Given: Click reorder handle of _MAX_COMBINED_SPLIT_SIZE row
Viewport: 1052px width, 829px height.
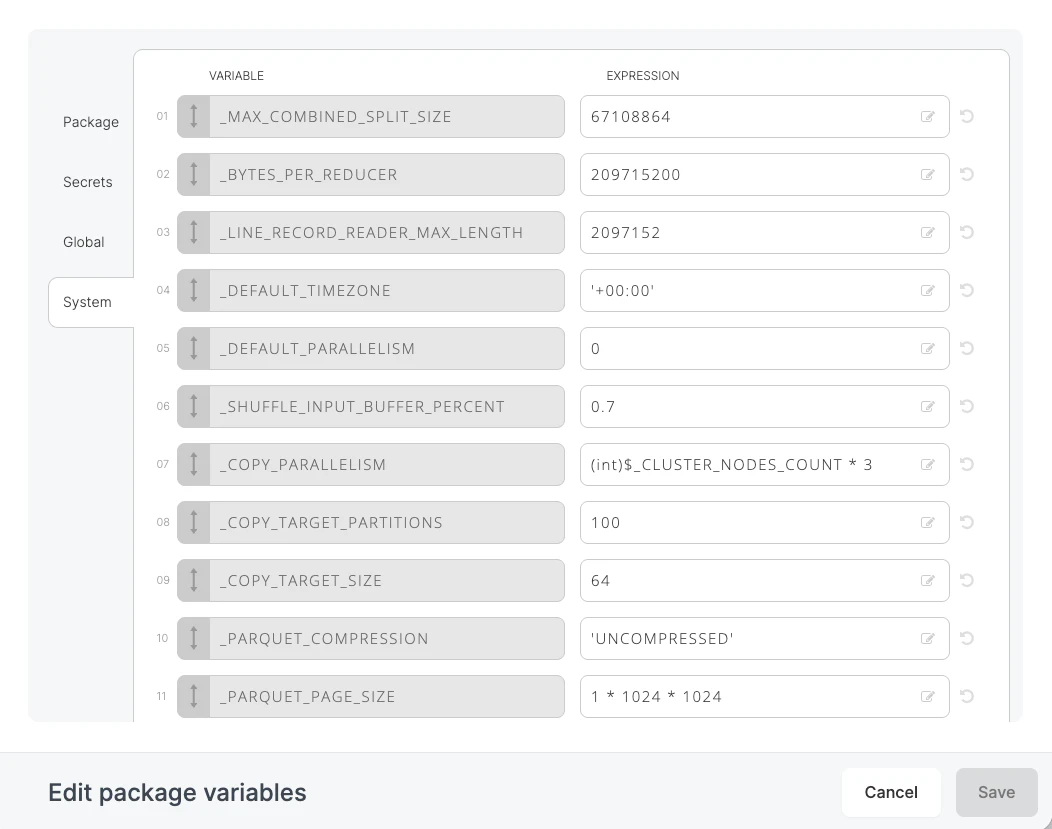Looking at the screenshot, I should tap(194, 117).
